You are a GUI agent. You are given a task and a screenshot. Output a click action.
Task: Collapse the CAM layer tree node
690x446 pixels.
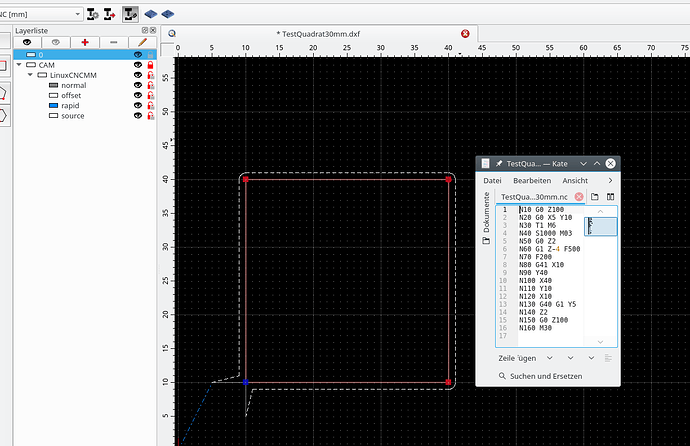[19, 65]
